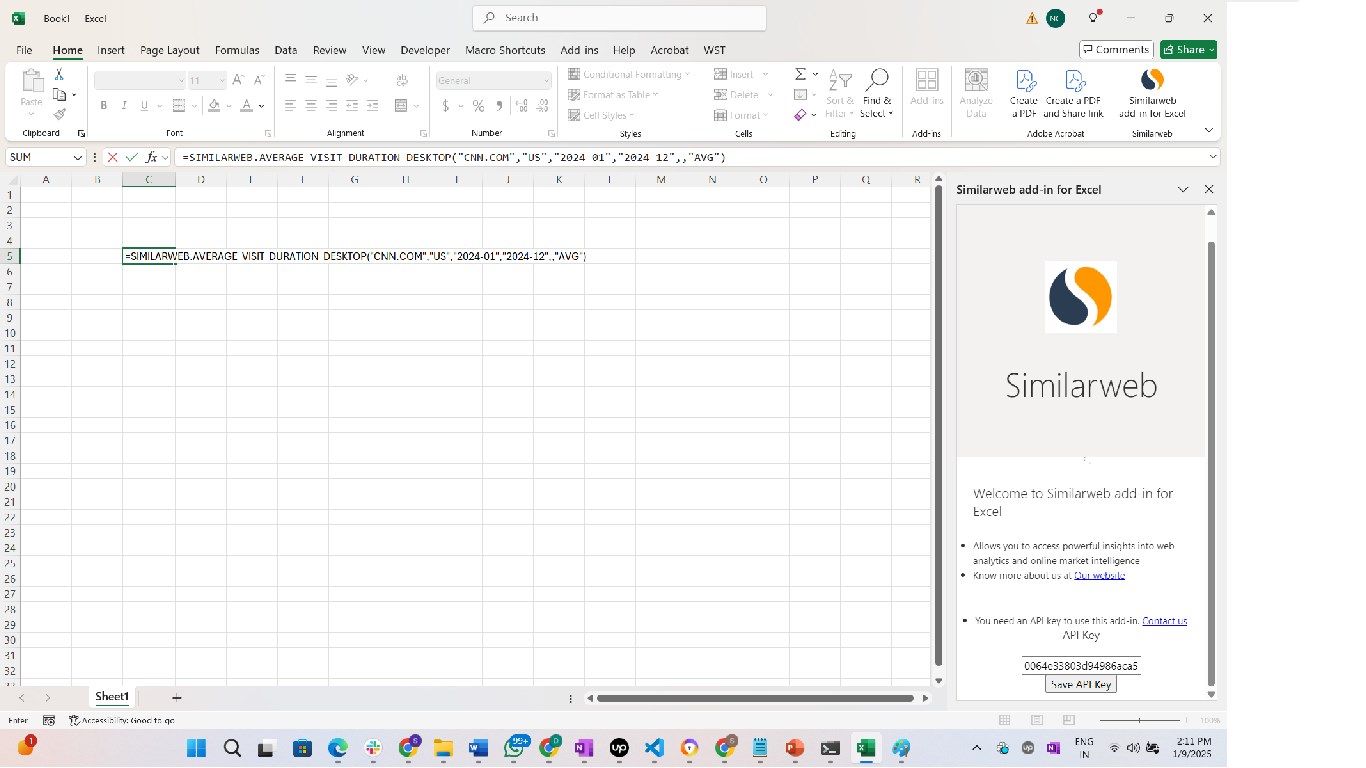Open Visual Studio Code from taskbar
The width and height of the screenshot is (1366, 768).
click(654, 747)
